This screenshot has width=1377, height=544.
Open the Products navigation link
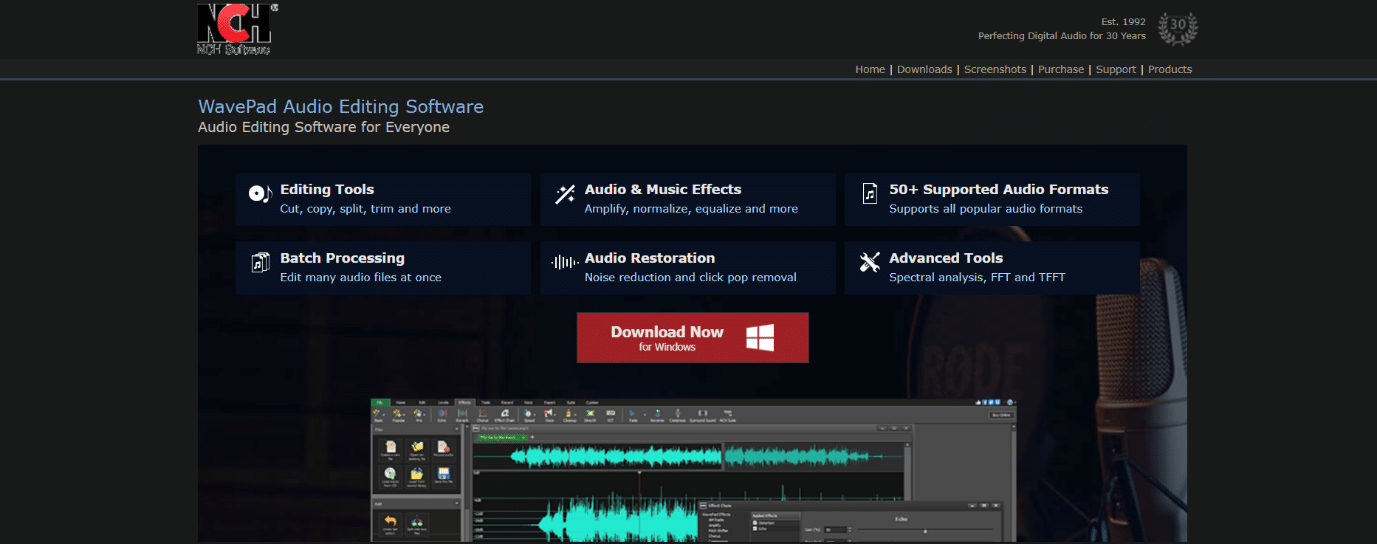1170,69
